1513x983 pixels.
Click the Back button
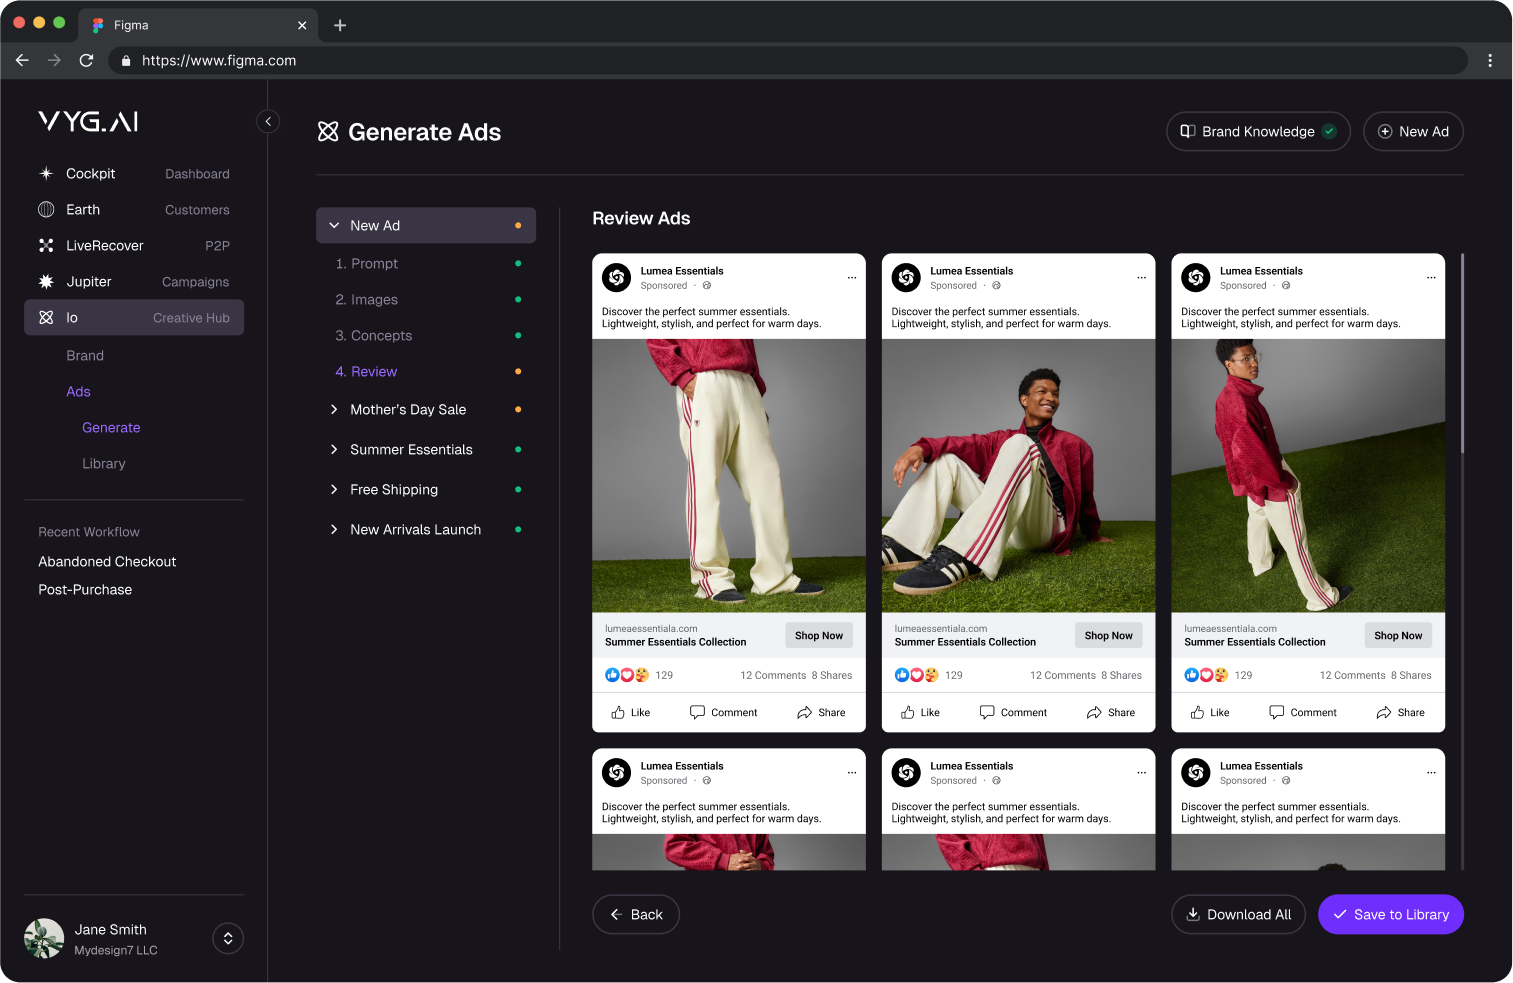click(x=636, y=914)
